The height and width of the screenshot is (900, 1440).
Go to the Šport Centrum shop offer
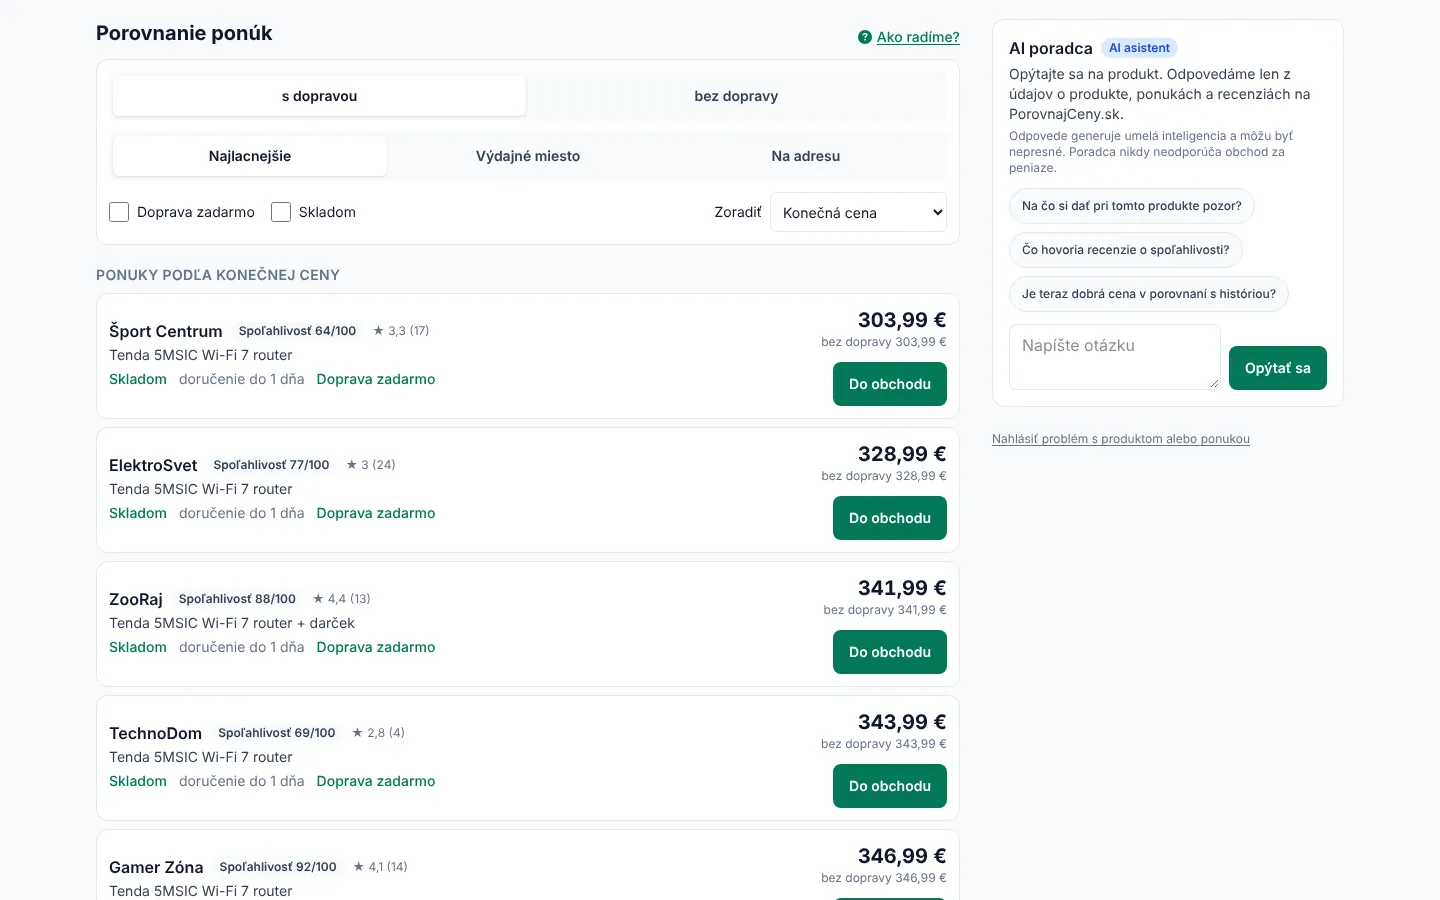click(x=890, y=384)
